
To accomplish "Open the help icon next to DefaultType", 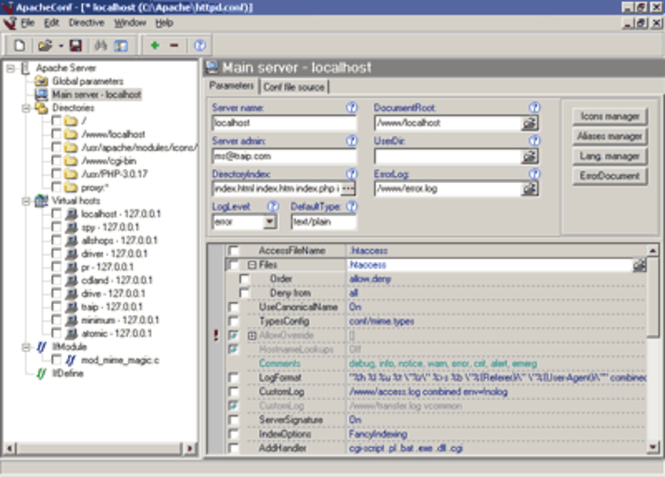I will pyautogui.click(x=352, y=207).
